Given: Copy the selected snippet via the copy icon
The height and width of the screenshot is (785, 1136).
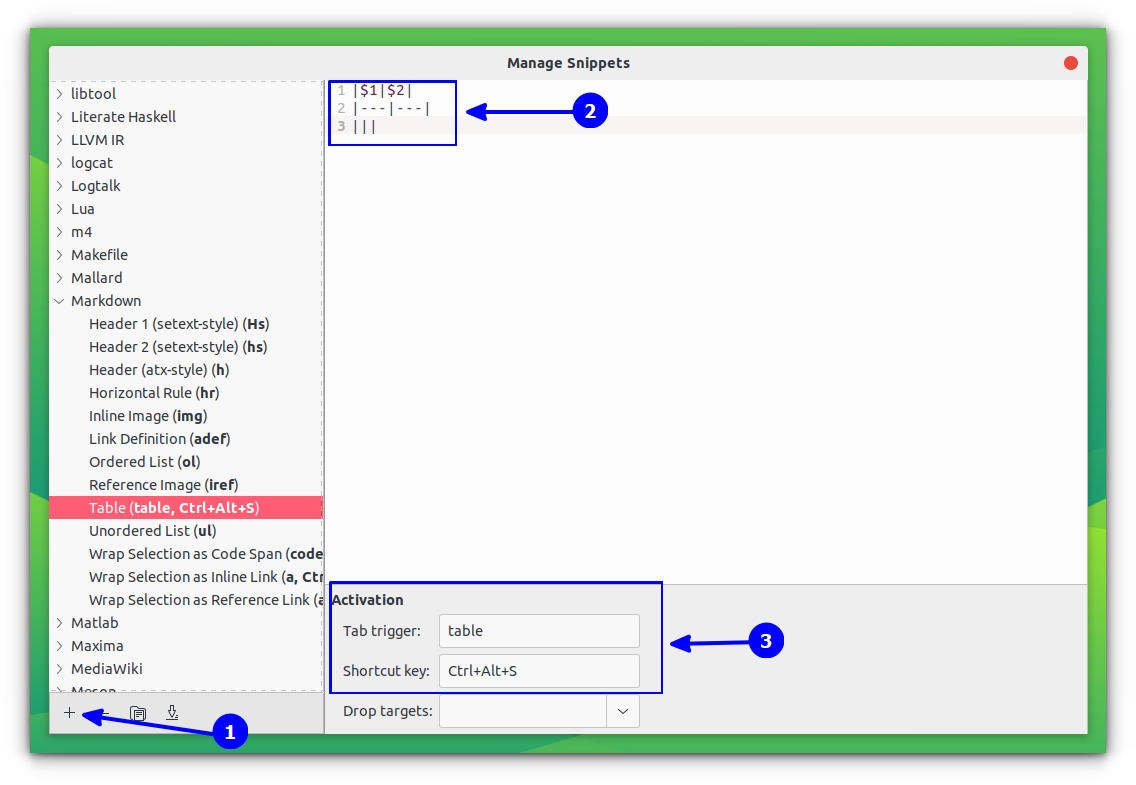Looking at the screenshot, I should [136, 712].
